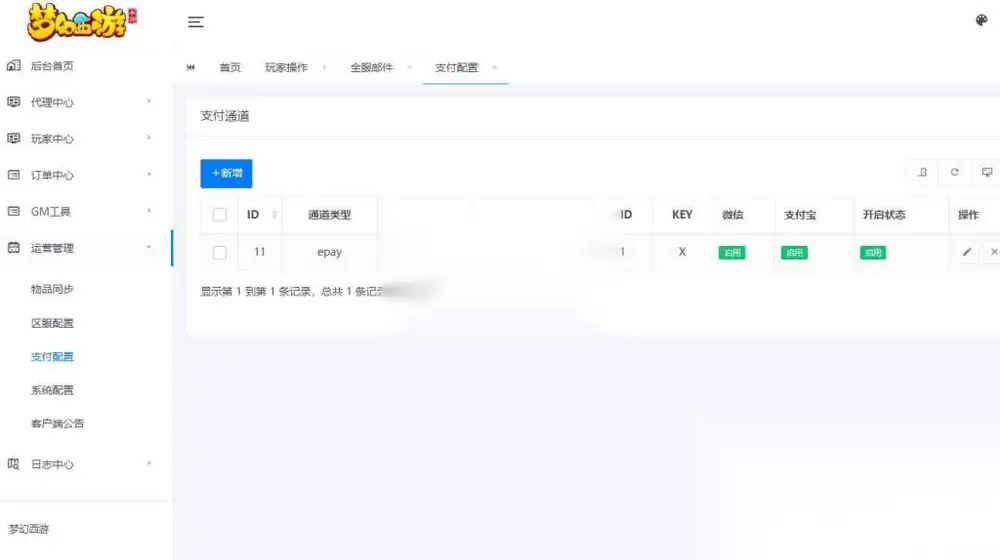Click the tab scroll-back arrow icon
Image resolution: width=1000 pixels, height=560 pixels.
tap(191, 67)
